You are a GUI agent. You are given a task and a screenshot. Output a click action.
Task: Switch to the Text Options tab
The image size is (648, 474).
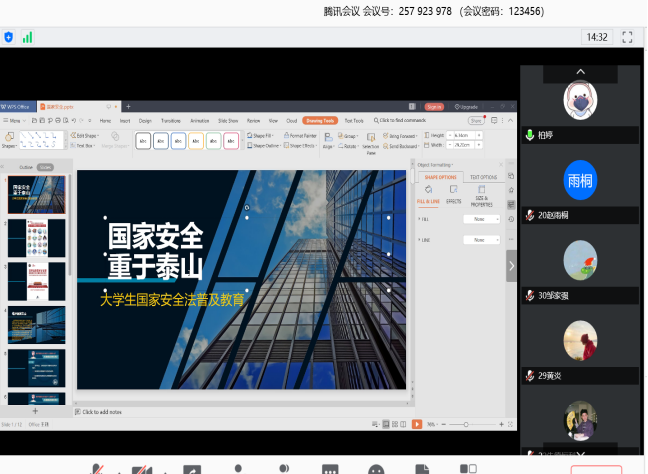click(x=483, y=177)
